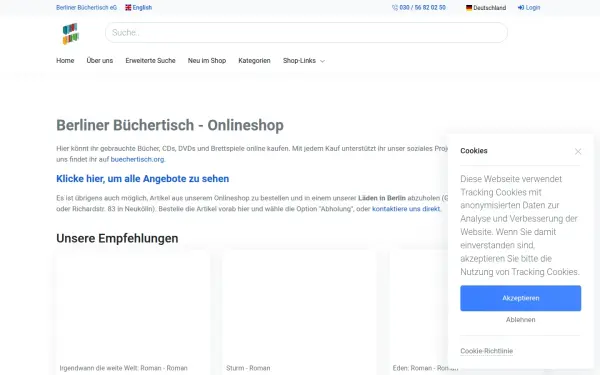600x375 pixels.
Task: Open Shop-Links menu label
Action: tap(299, 60)
